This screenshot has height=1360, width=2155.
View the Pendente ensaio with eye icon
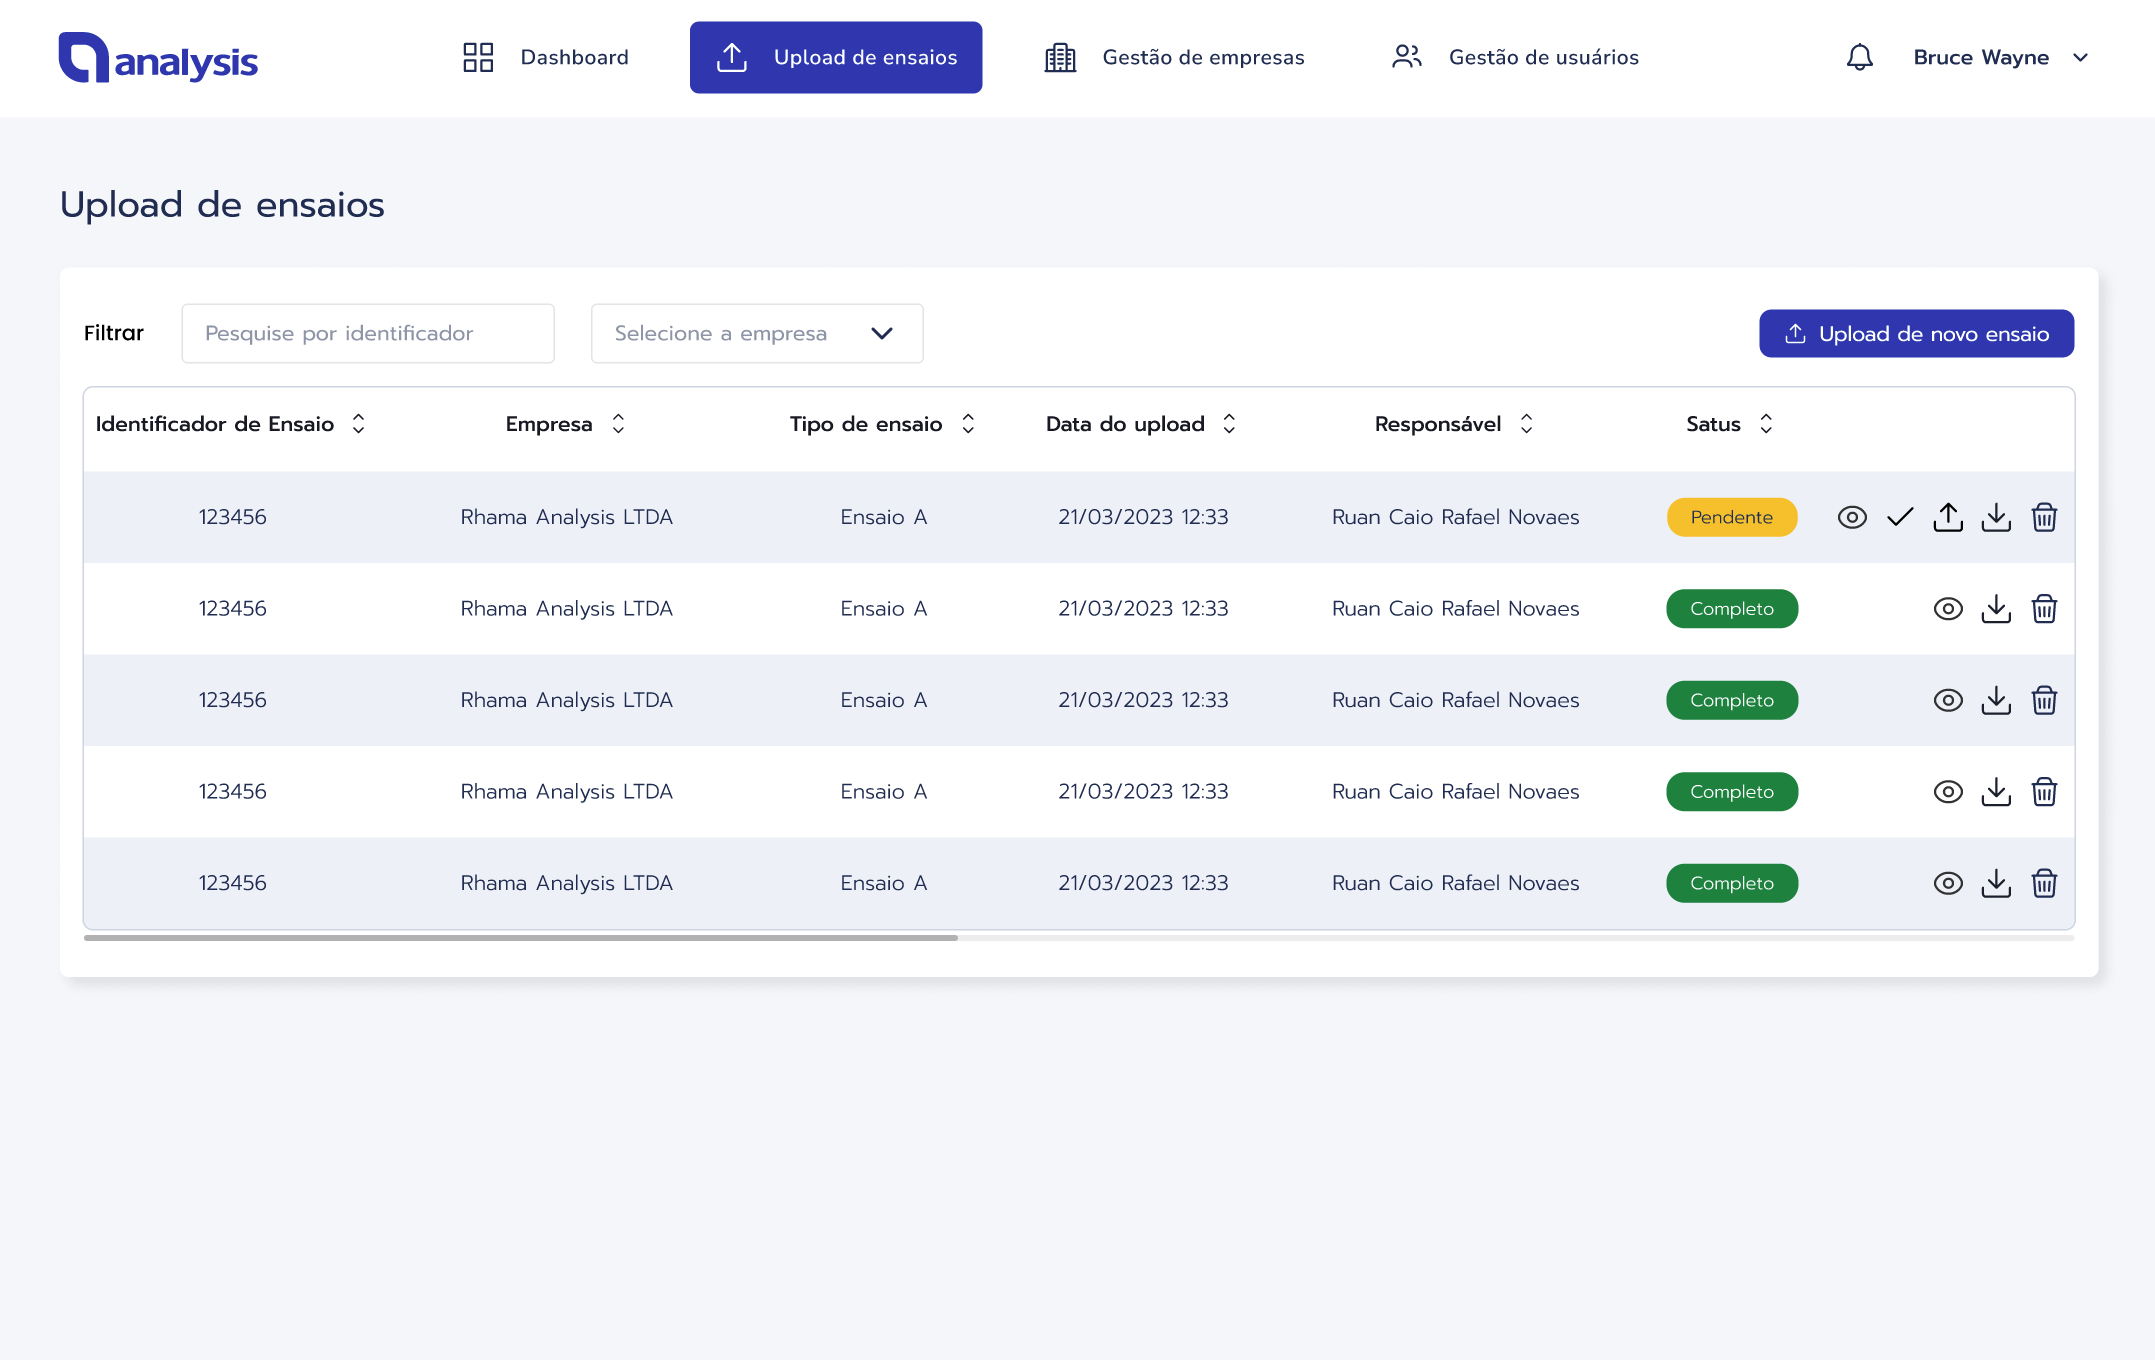point(1852,517)
